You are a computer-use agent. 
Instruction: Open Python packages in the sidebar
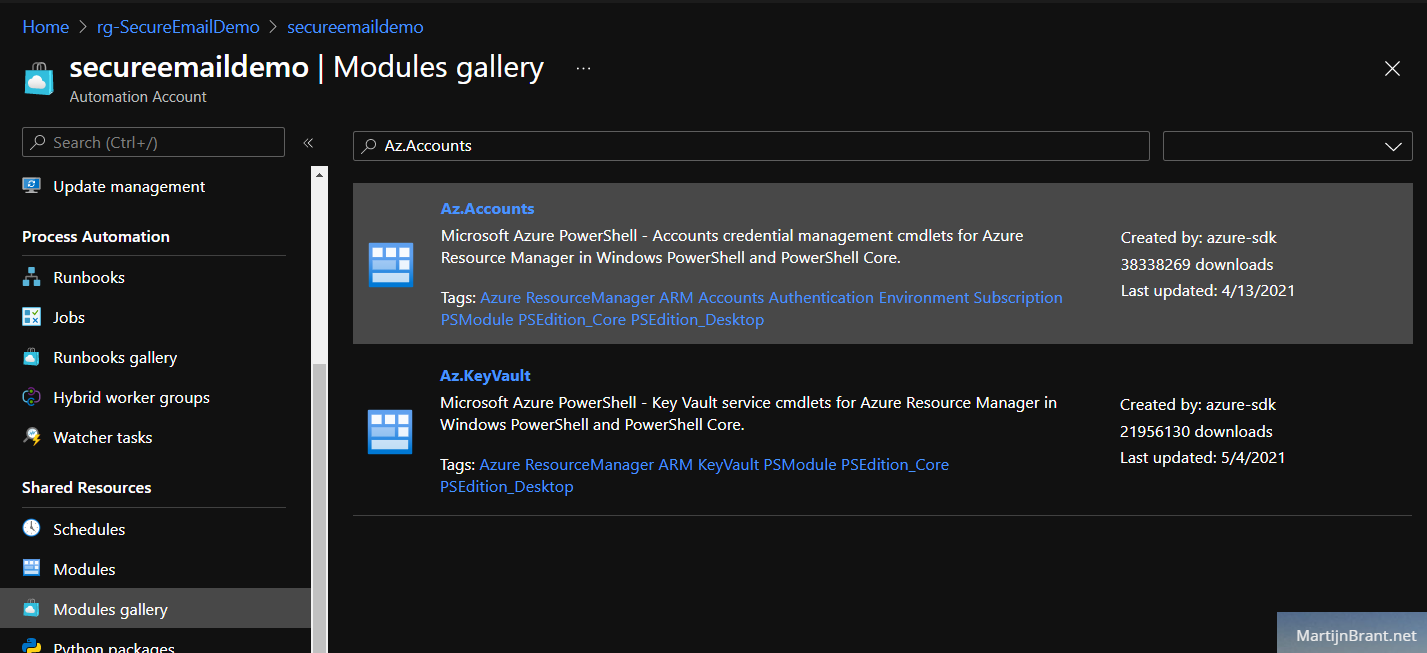coord(114,647)
